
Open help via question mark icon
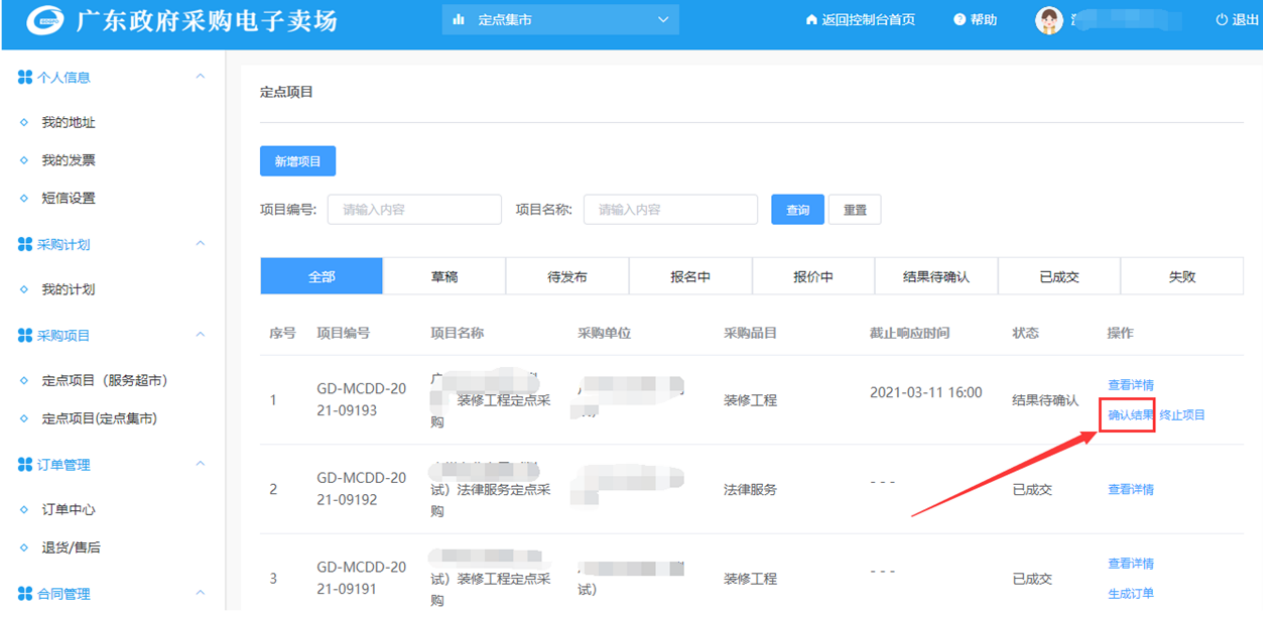coord(959,21)
